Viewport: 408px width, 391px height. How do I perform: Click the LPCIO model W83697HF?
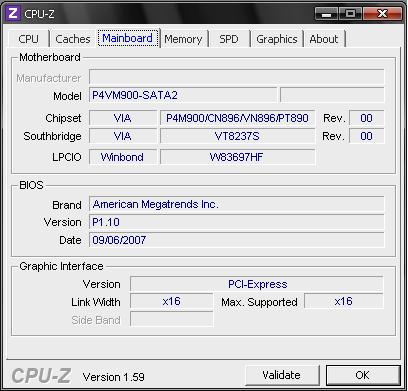(x=237, y=157)
